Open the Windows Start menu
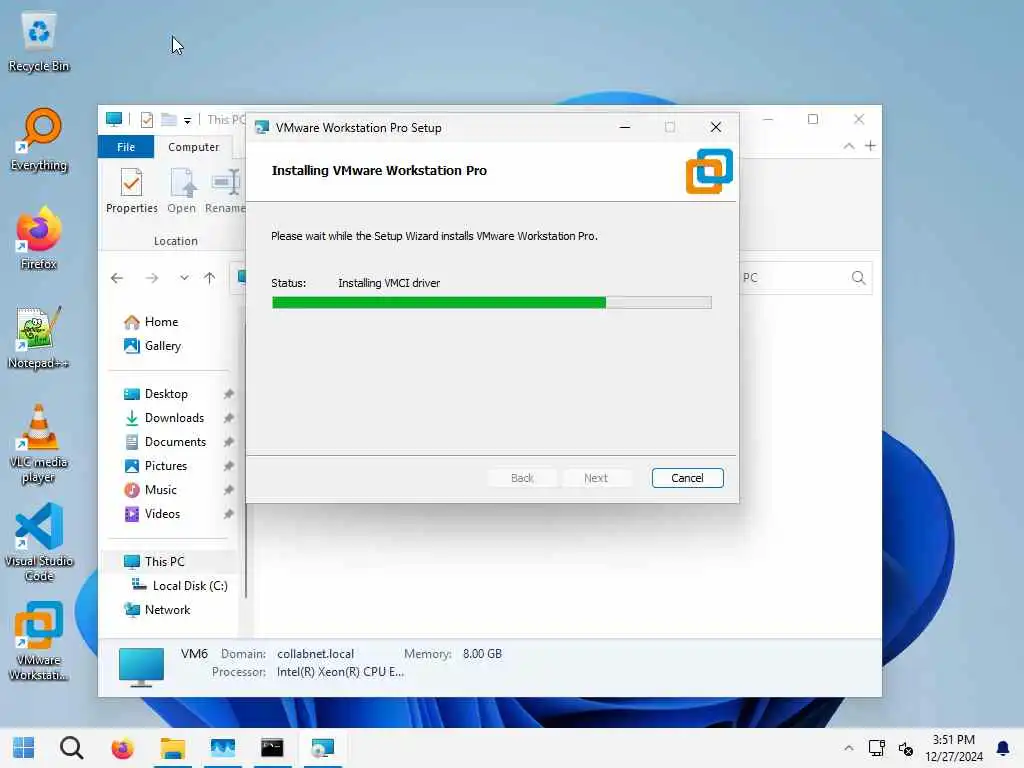The image size is (1024, 768). click(24, 748)
